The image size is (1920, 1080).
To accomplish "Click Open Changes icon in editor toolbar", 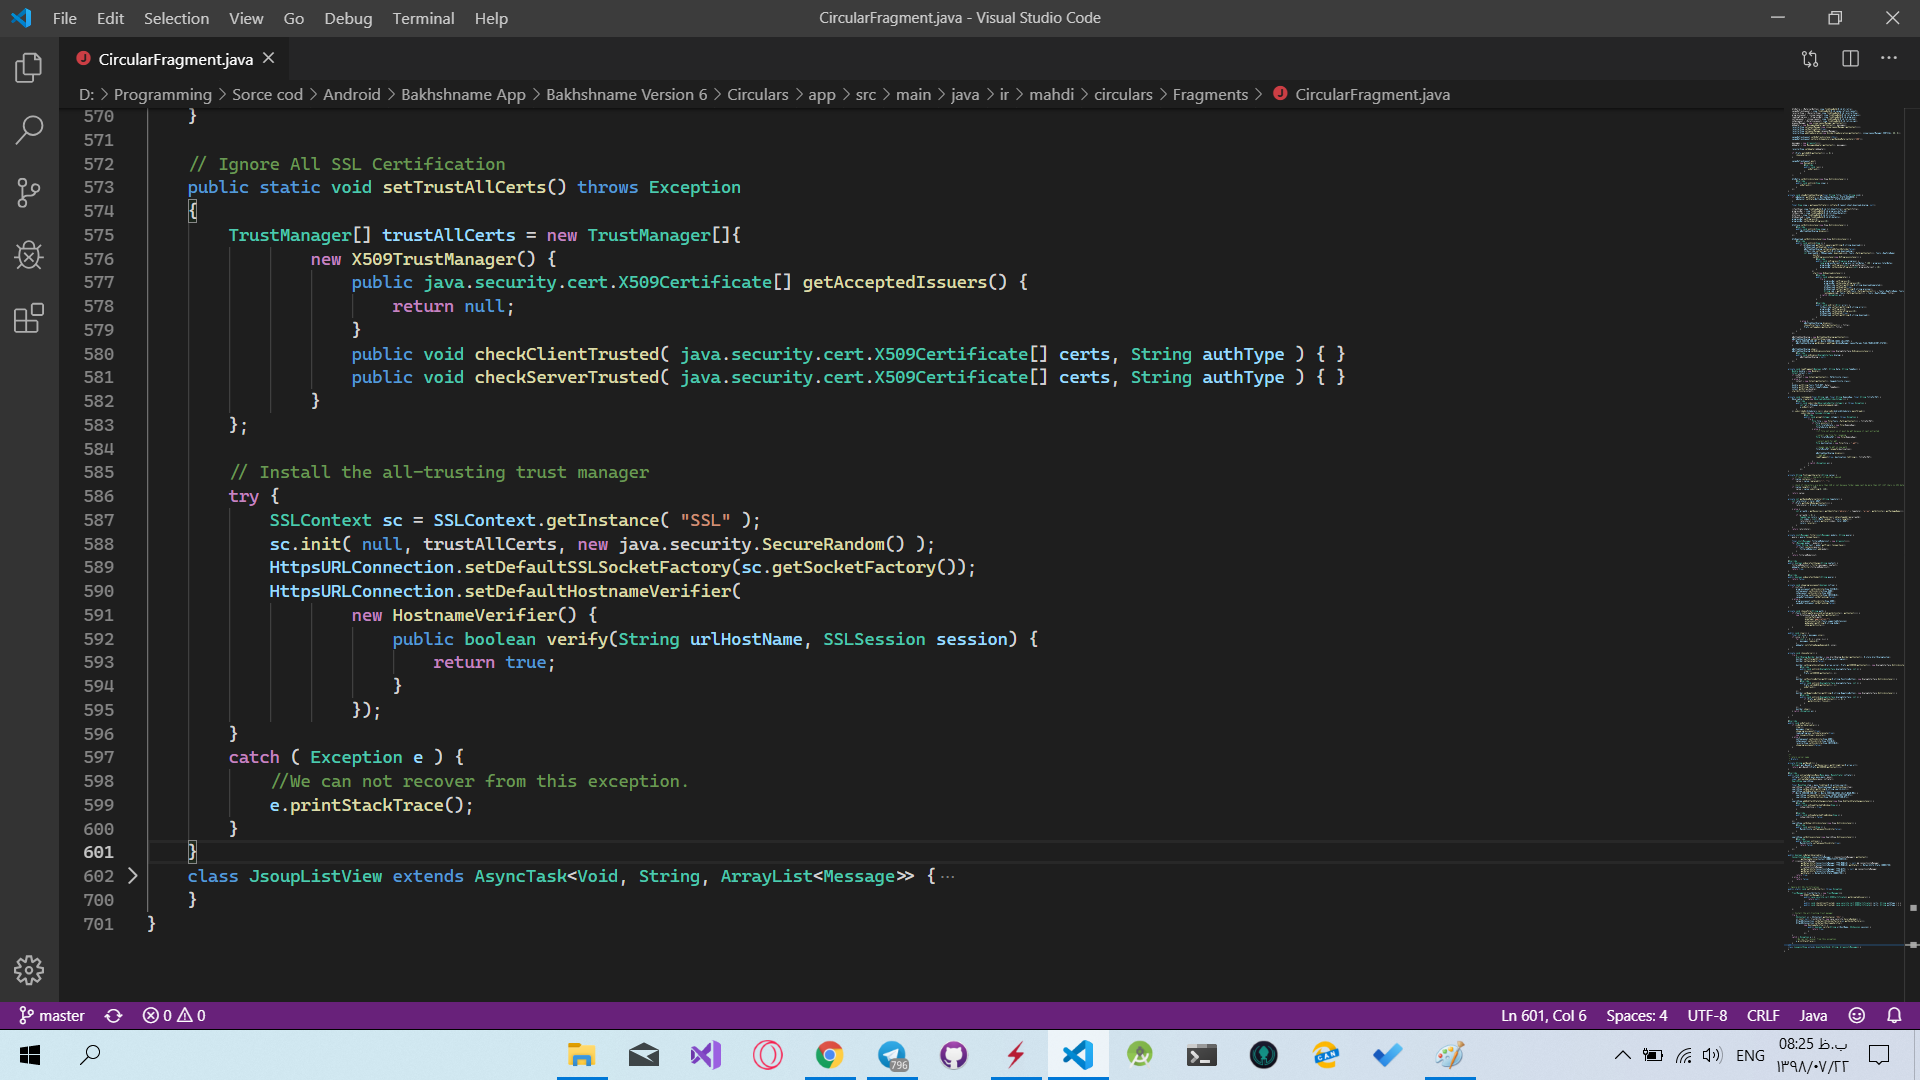I will click(x=1810, y=59).
